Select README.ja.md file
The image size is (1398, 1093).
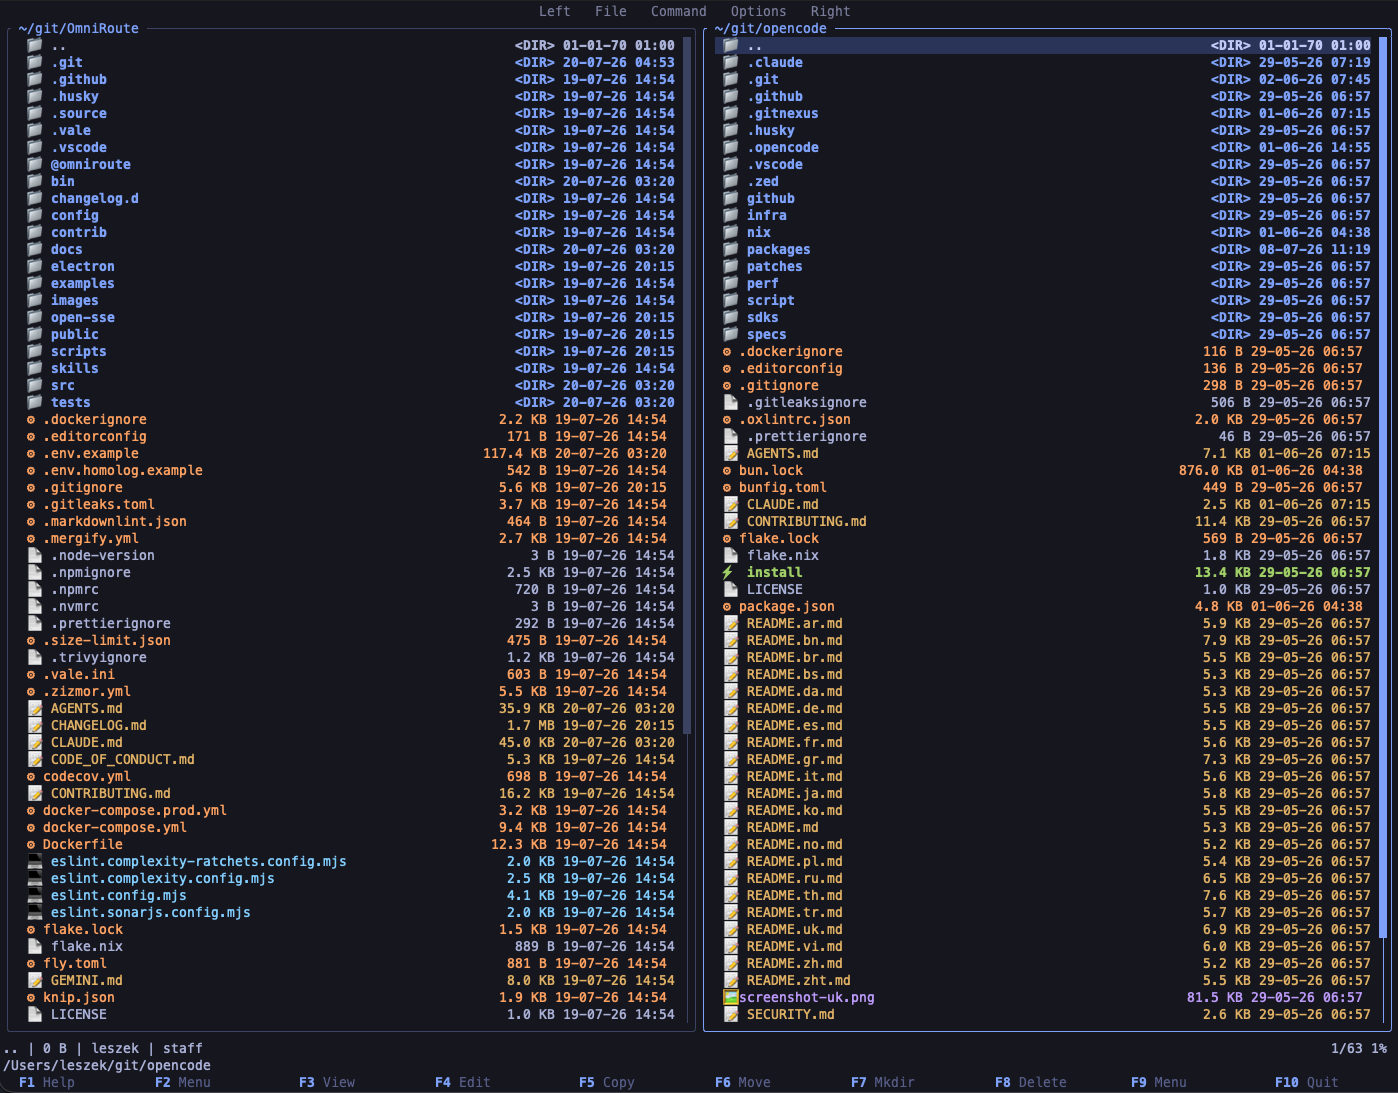(795, 793)
